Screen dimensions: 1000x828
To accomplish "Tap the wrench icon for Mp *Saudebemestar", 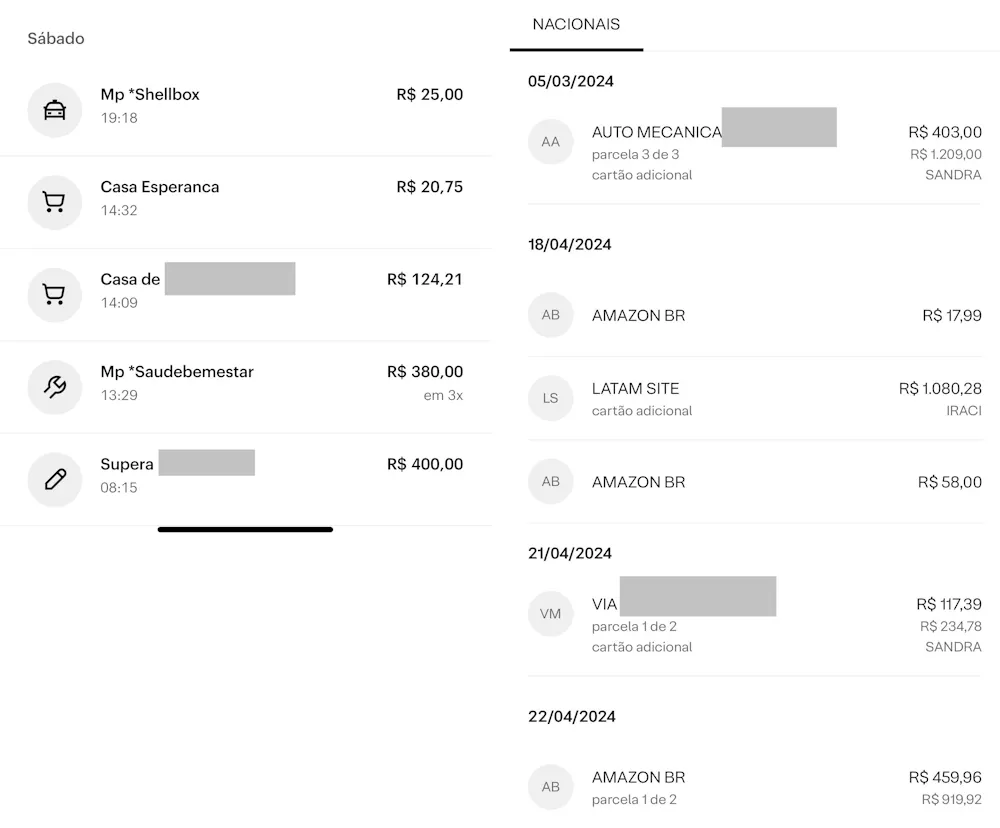I will pyautogui.click(x=55, y=387).
